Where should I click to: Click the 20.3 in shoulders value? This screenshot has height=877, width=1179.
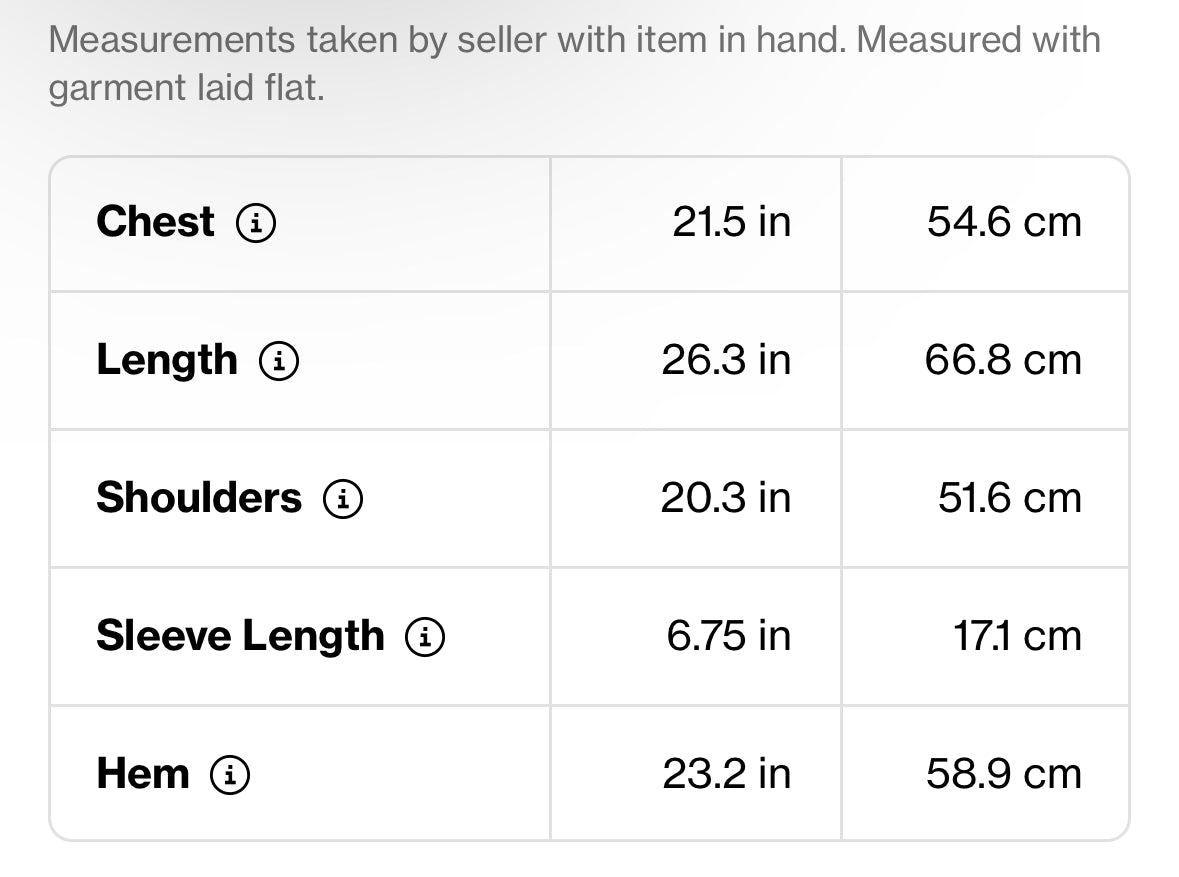click(726, 499)
